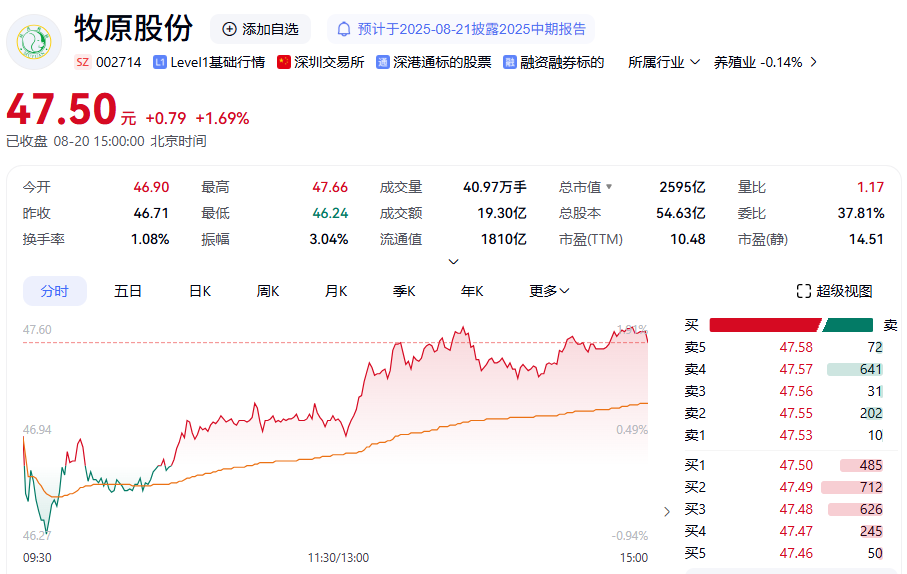Viewport: 907px width, 574px height.
Task: Click the 市盈(TTM) value 10.48
Action: point(688,239)
